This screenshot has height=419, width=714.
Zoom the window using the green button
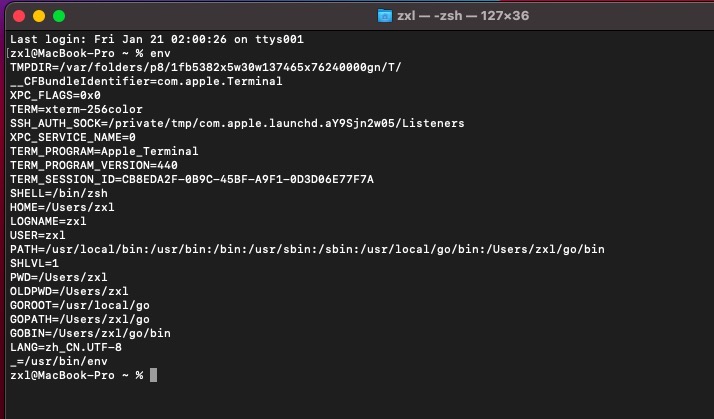(59, 16)
